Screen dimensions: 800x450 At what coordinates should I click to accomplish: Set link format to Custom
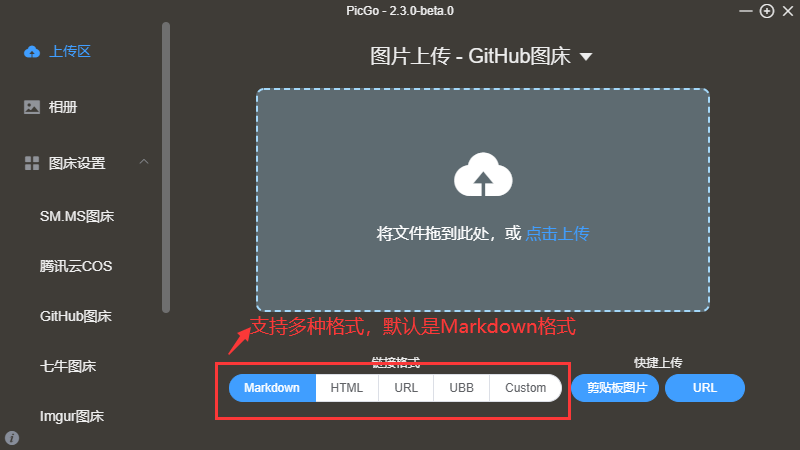526,388
